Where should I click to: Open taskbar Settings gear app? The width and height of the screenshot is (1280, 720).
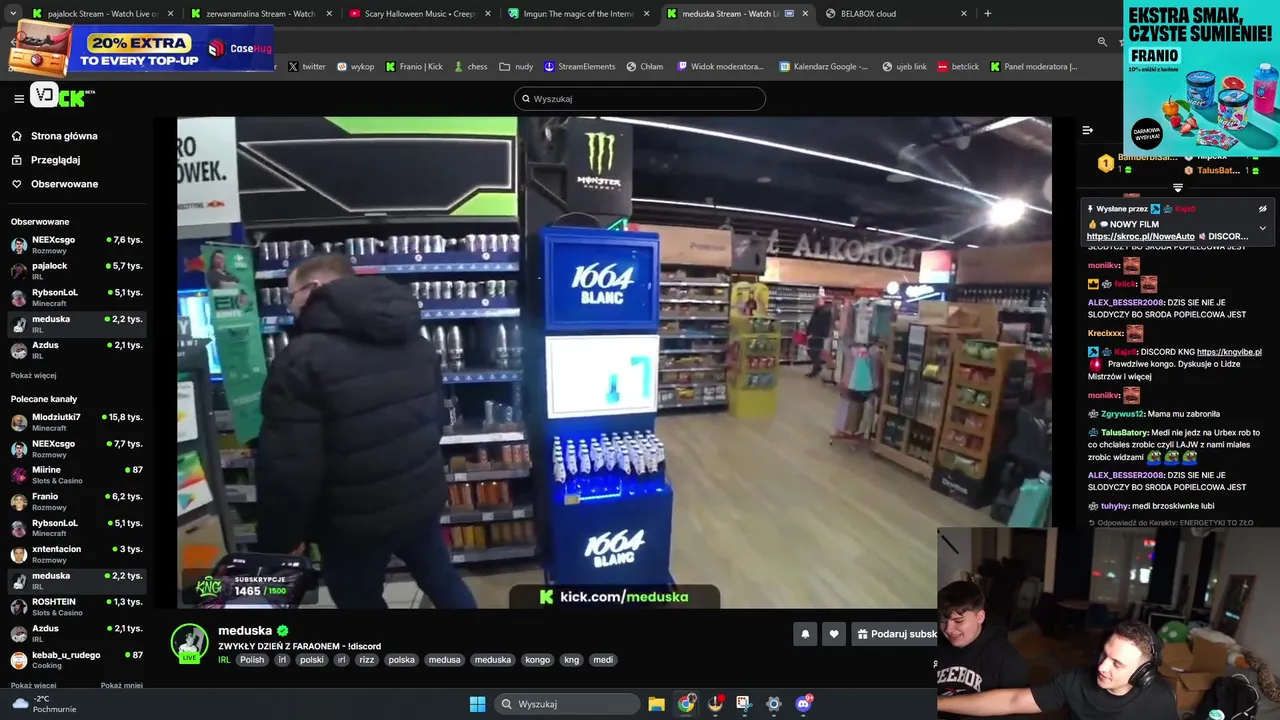tap(773, 704)
